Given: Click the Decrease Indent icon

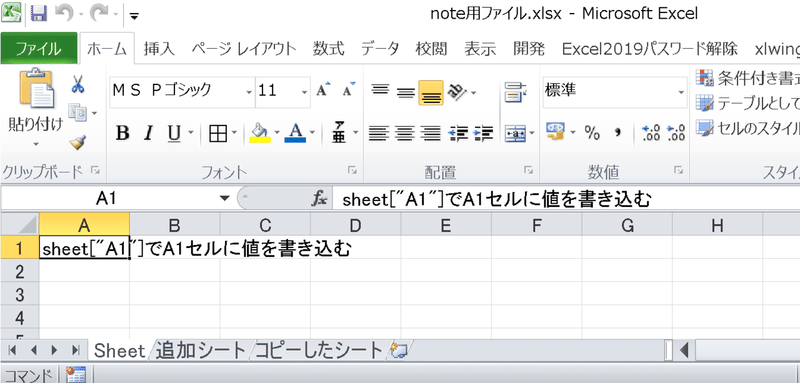Looking at the screenshot, I should pos(458,134).
